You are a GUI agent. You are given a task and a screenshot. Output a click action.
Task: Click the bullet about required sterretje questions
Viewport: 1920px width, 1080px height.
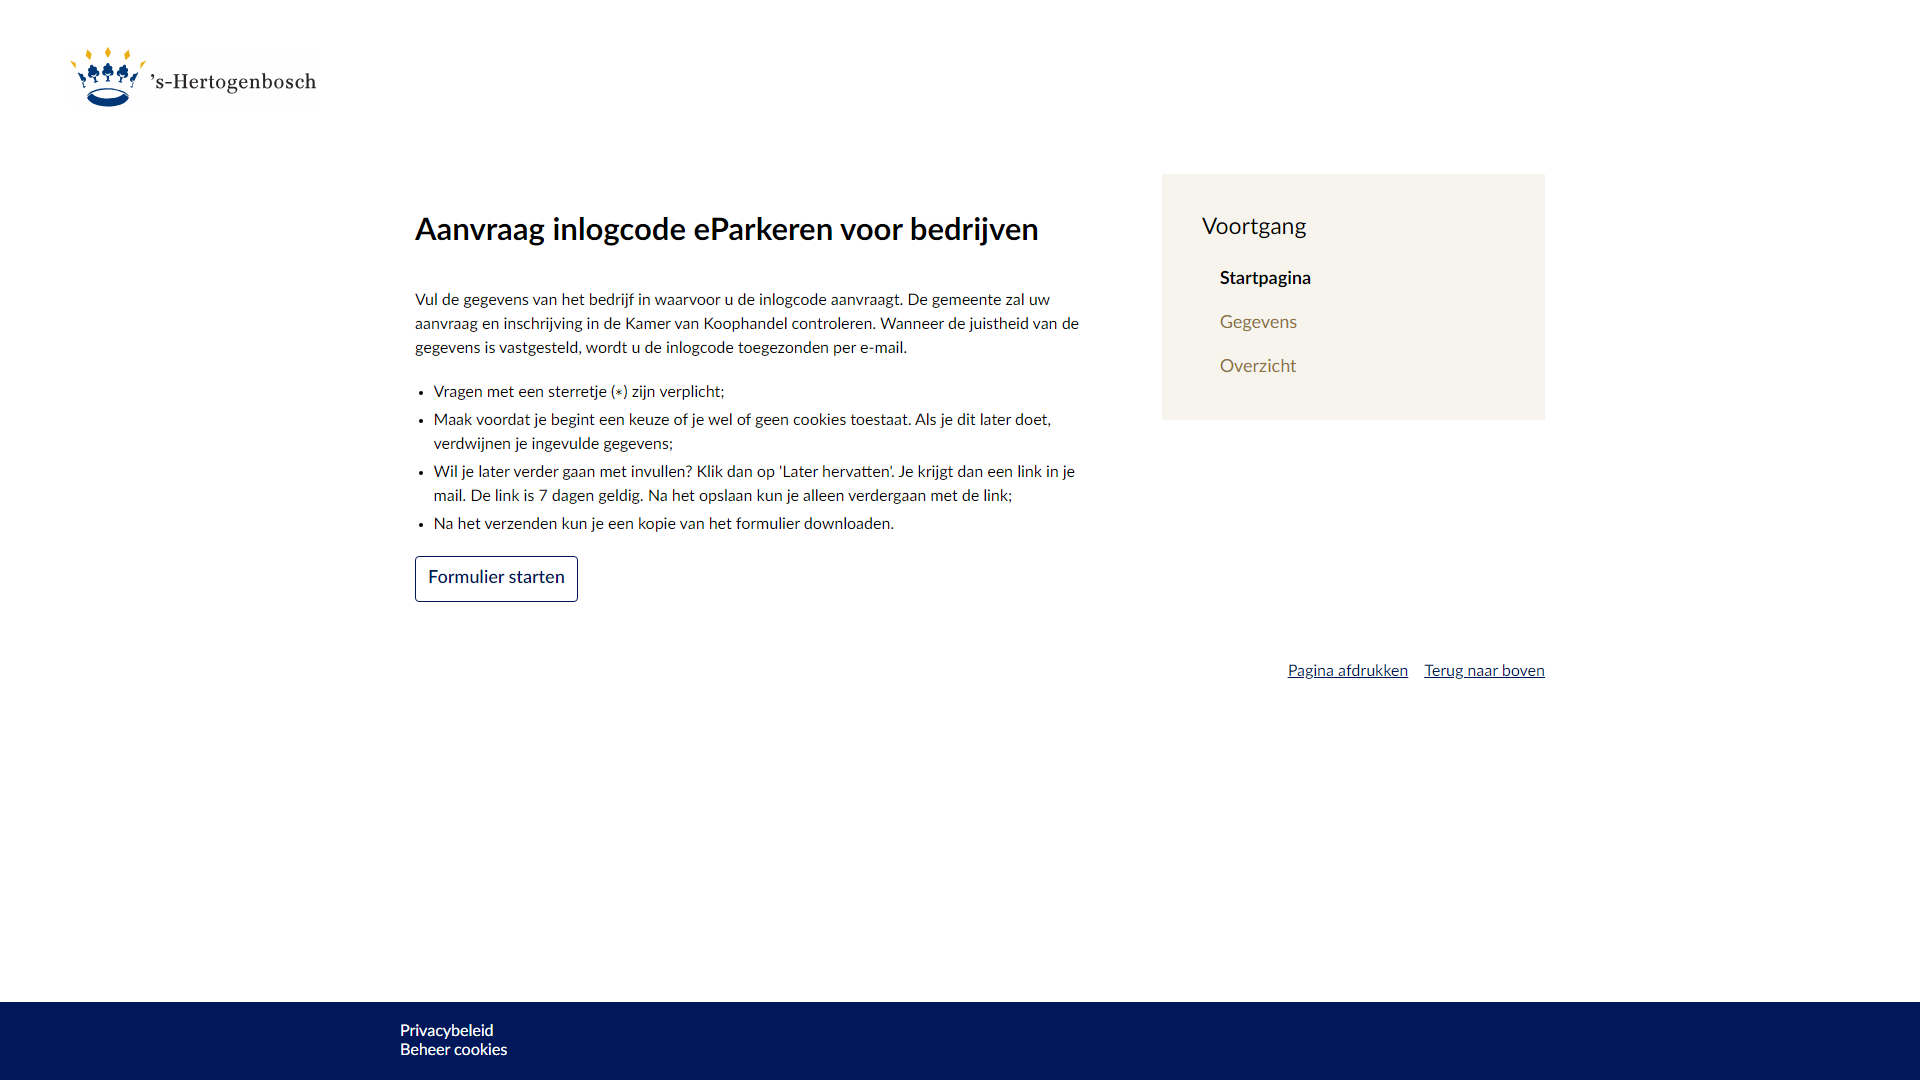tap(578, 392)
